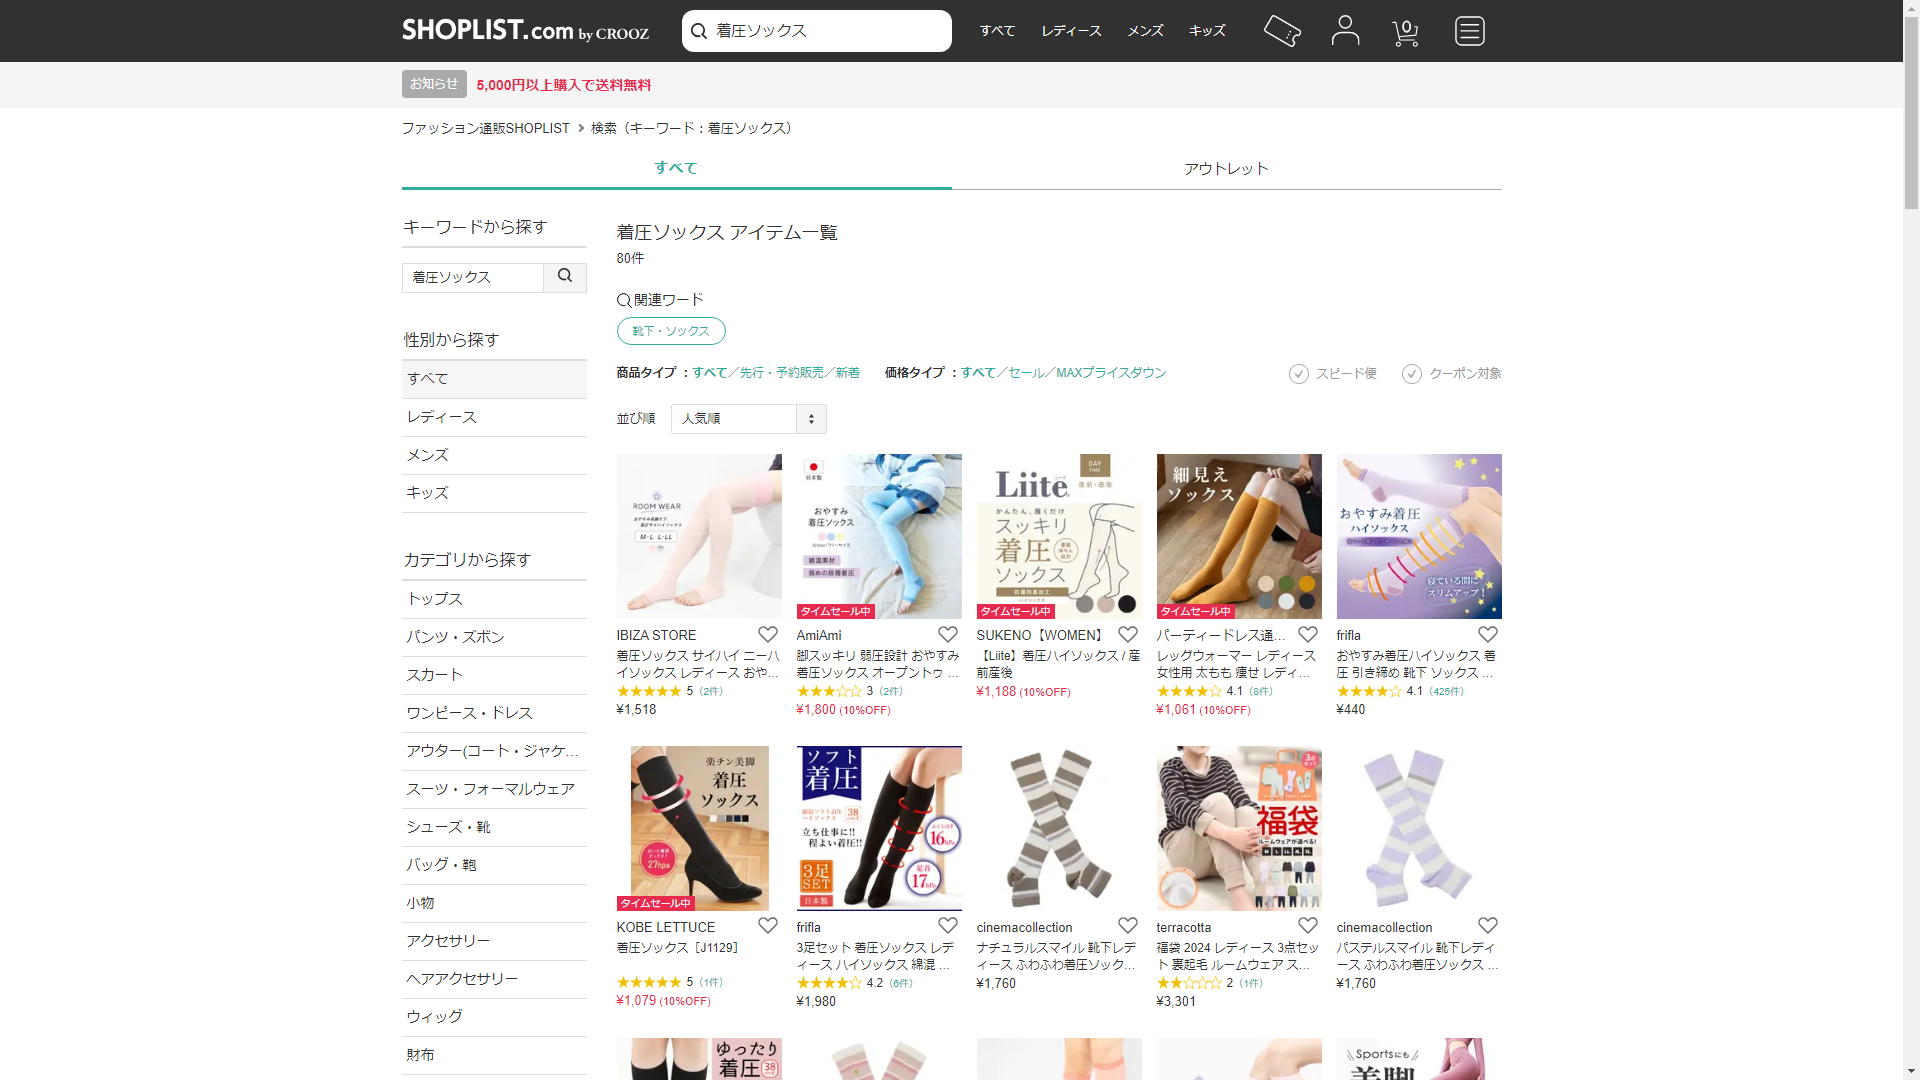This screenshot has height=1080, width=1920.
Task: Favorite the IBIZA STORE product heart
Action: pos(768,635)
